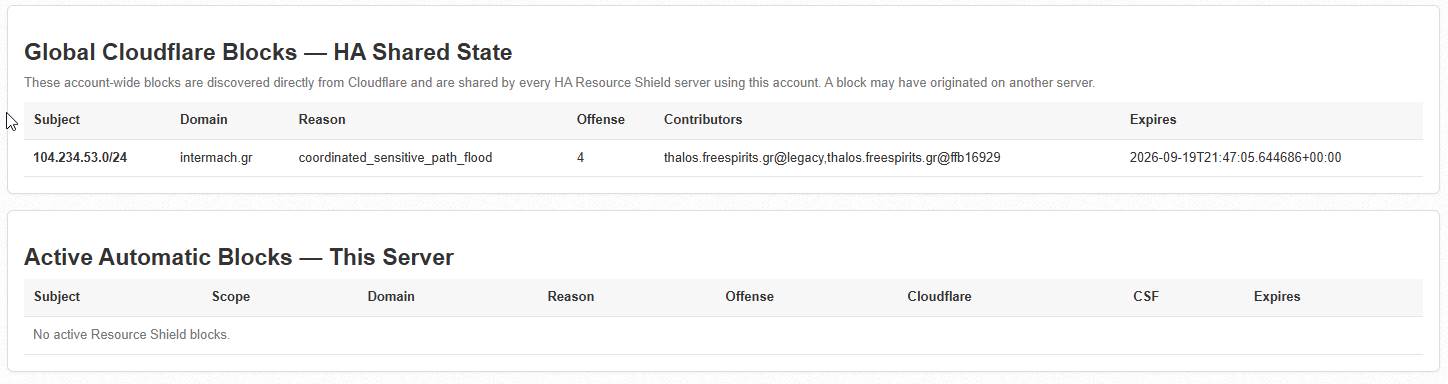Viewport: 1448px width, 384px height.
Task: Click the CSF column header
Action: point(1146,297)
